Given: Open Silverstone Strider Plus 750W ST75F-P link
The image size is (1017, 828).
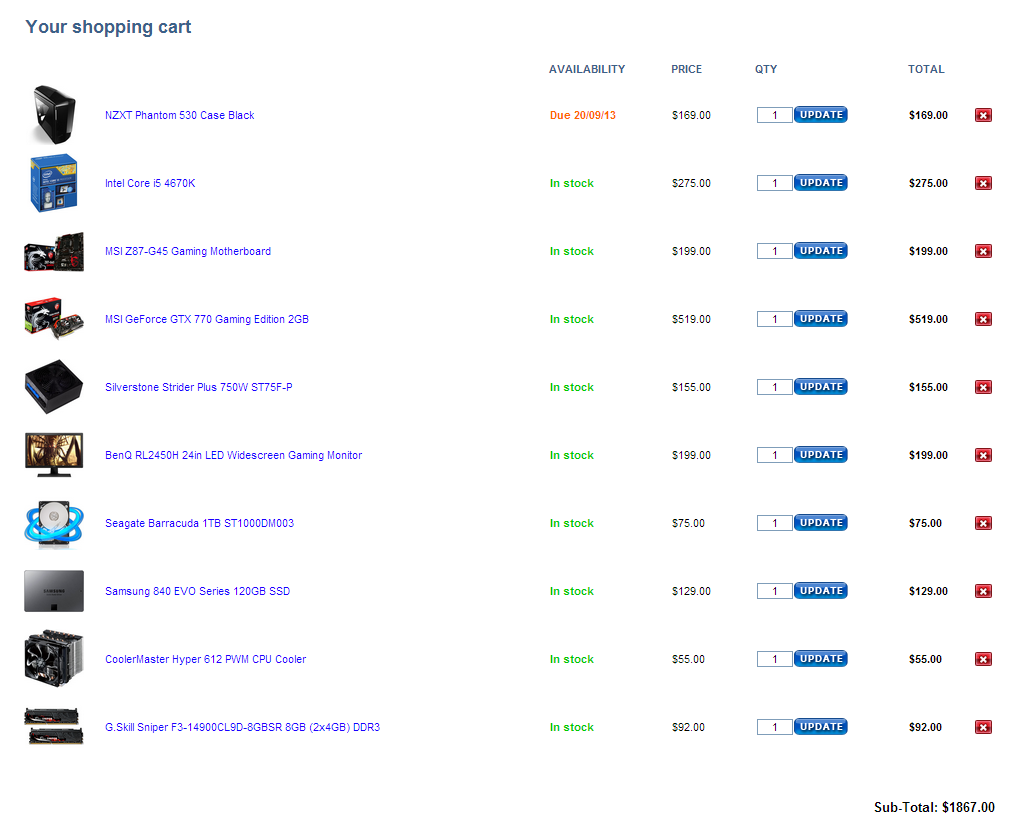Looking at the screenshot, I should tap(198, 388).
